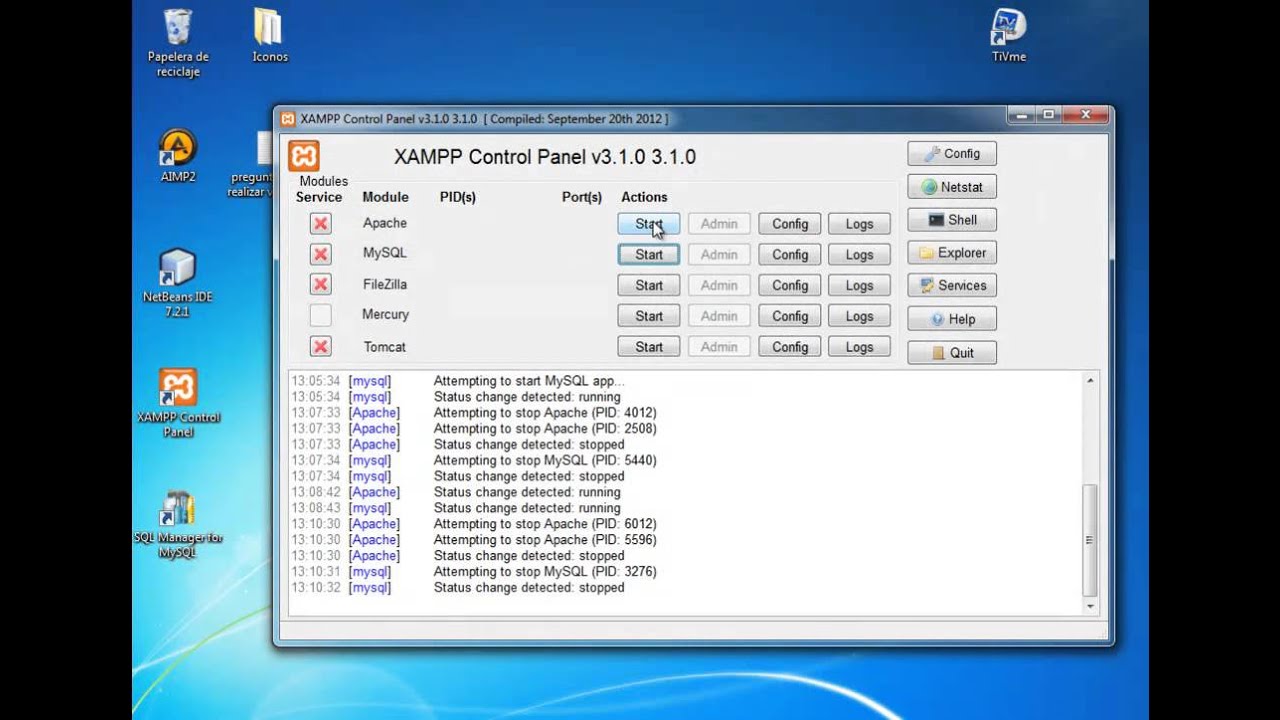The image size is (1280, 720).
Task: Click the Apache module name label
Action: [385, 223]
